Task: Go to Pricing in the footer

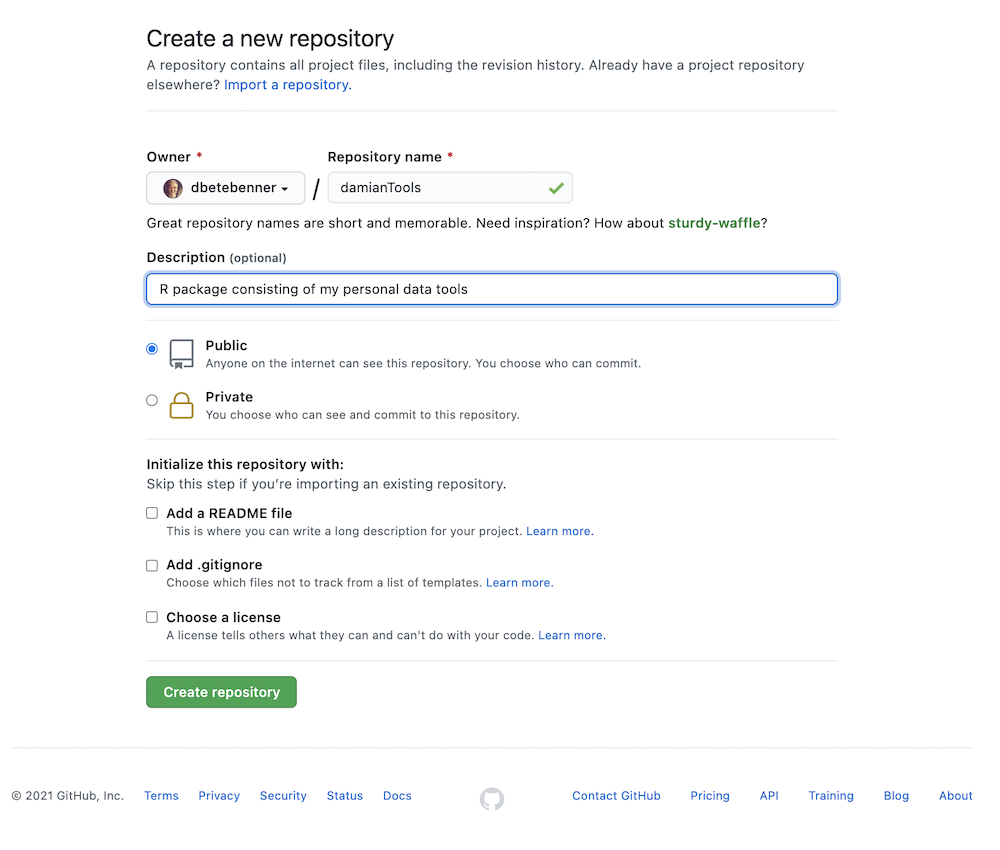Action: click(x=710, y=796)
